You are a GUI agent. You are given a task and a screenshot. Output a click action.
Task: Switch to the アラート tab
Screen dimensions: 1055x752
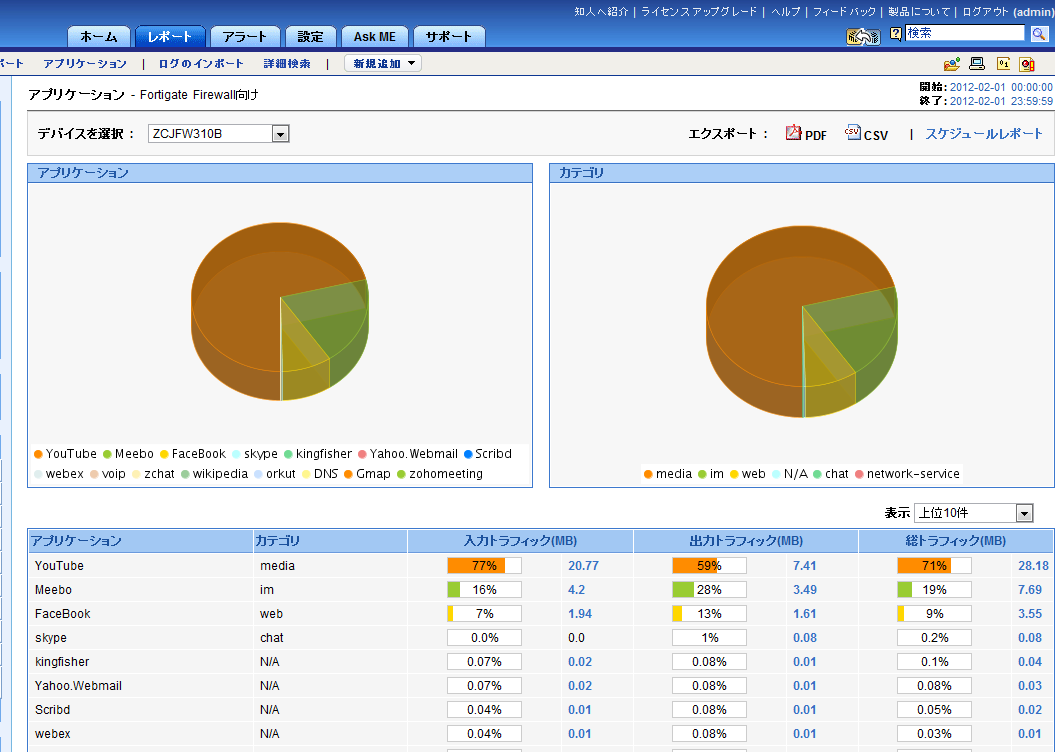click(245, 37)
